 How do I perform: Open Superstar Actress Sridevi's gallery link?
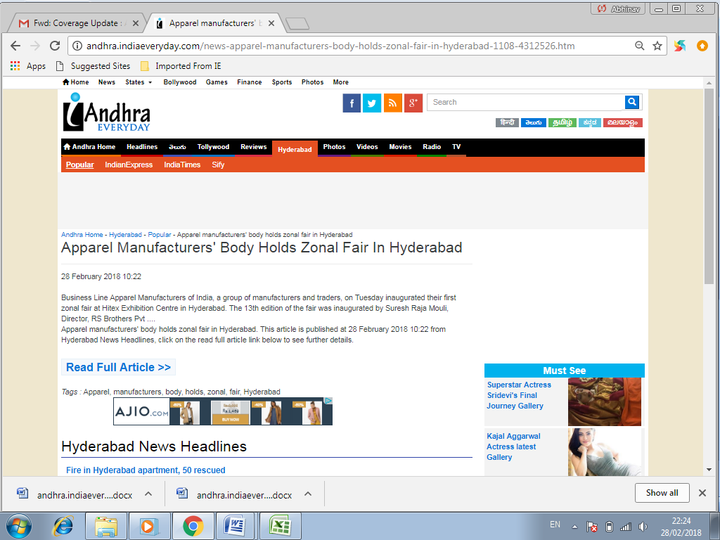pos(519,395)
